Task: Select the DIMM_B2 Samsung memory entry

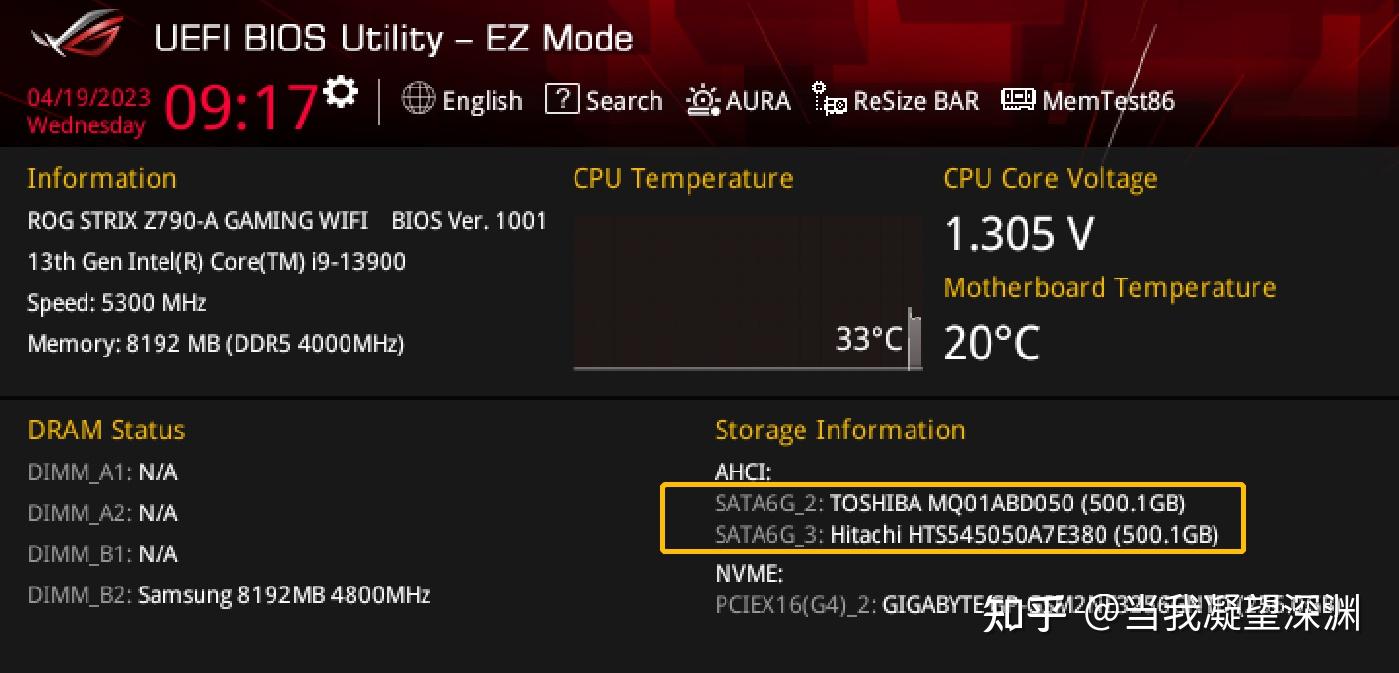Action: point(229,595)
